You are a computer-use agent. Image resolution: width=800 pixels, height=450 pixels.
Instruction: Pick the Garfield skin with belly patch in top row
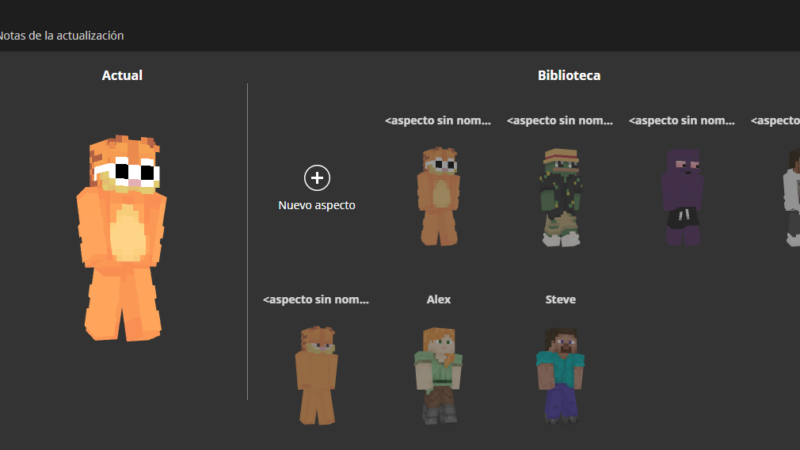438,196
